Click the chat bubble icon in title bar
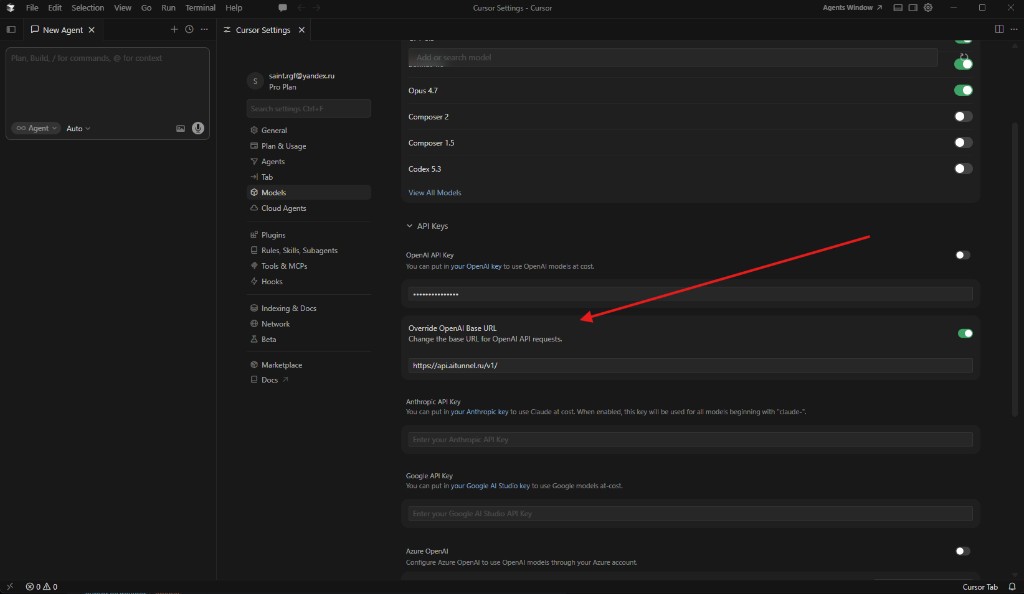 pos(283,8)
